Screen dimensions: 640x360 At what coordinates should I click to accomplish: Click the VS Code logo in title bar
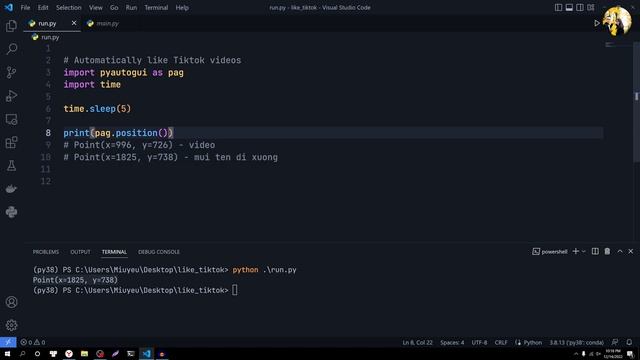tap(9, 7)
